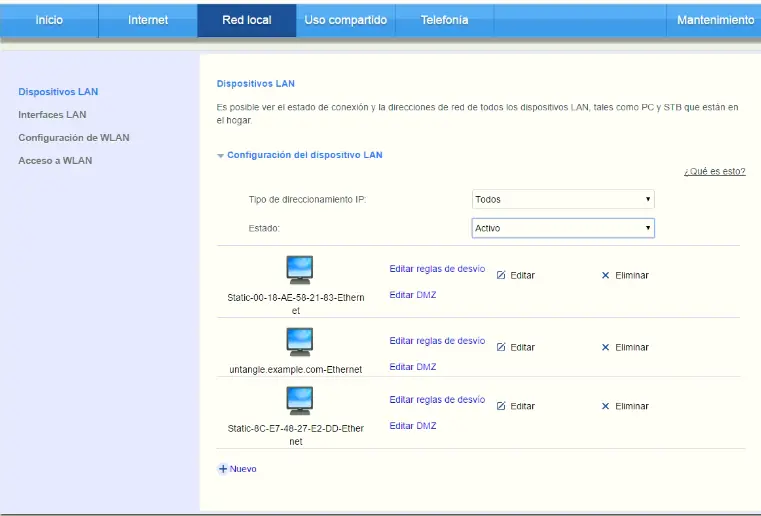
Task: Click the ¿Qué es esto? help link
Action: 714,171
